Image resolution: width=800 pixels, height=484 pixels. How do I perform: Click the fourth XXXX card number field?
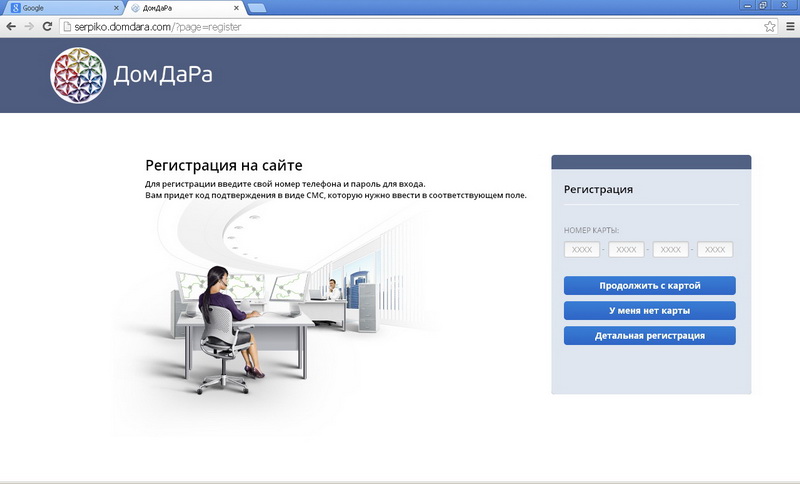(715, 249)
